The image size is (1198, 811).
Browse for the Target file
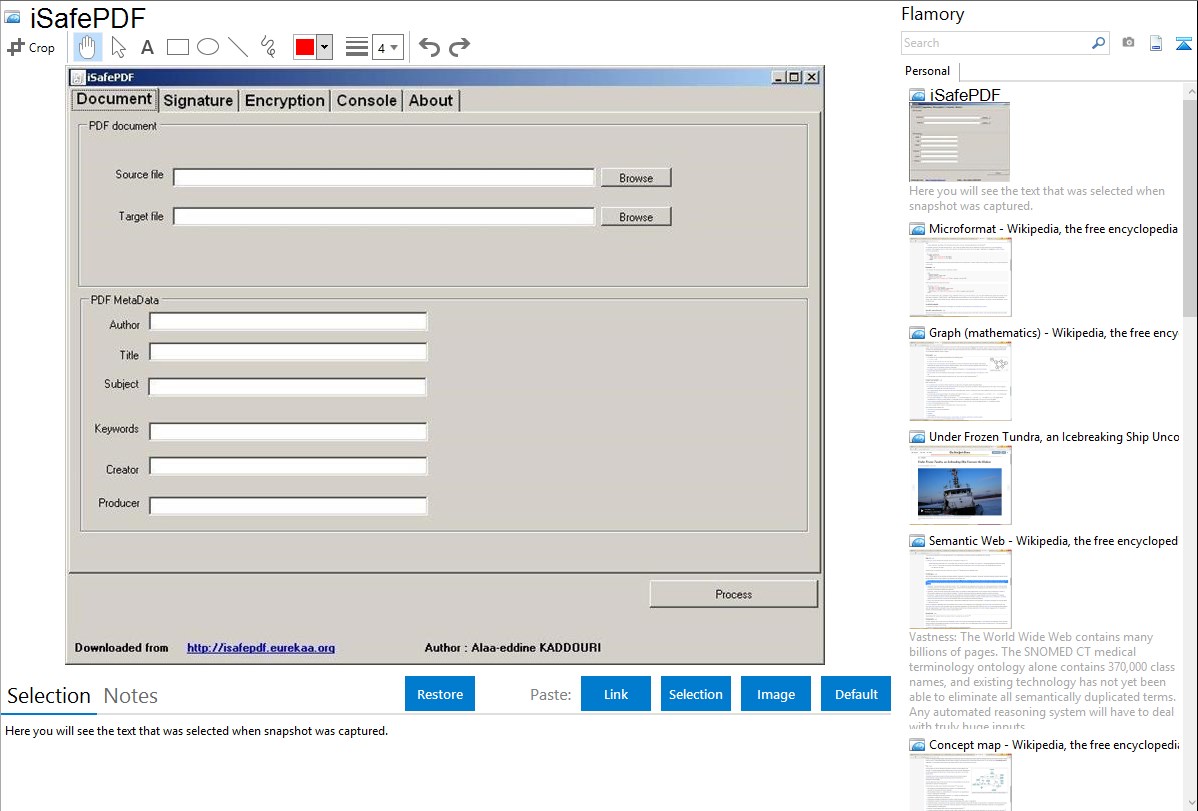[636, 217]
